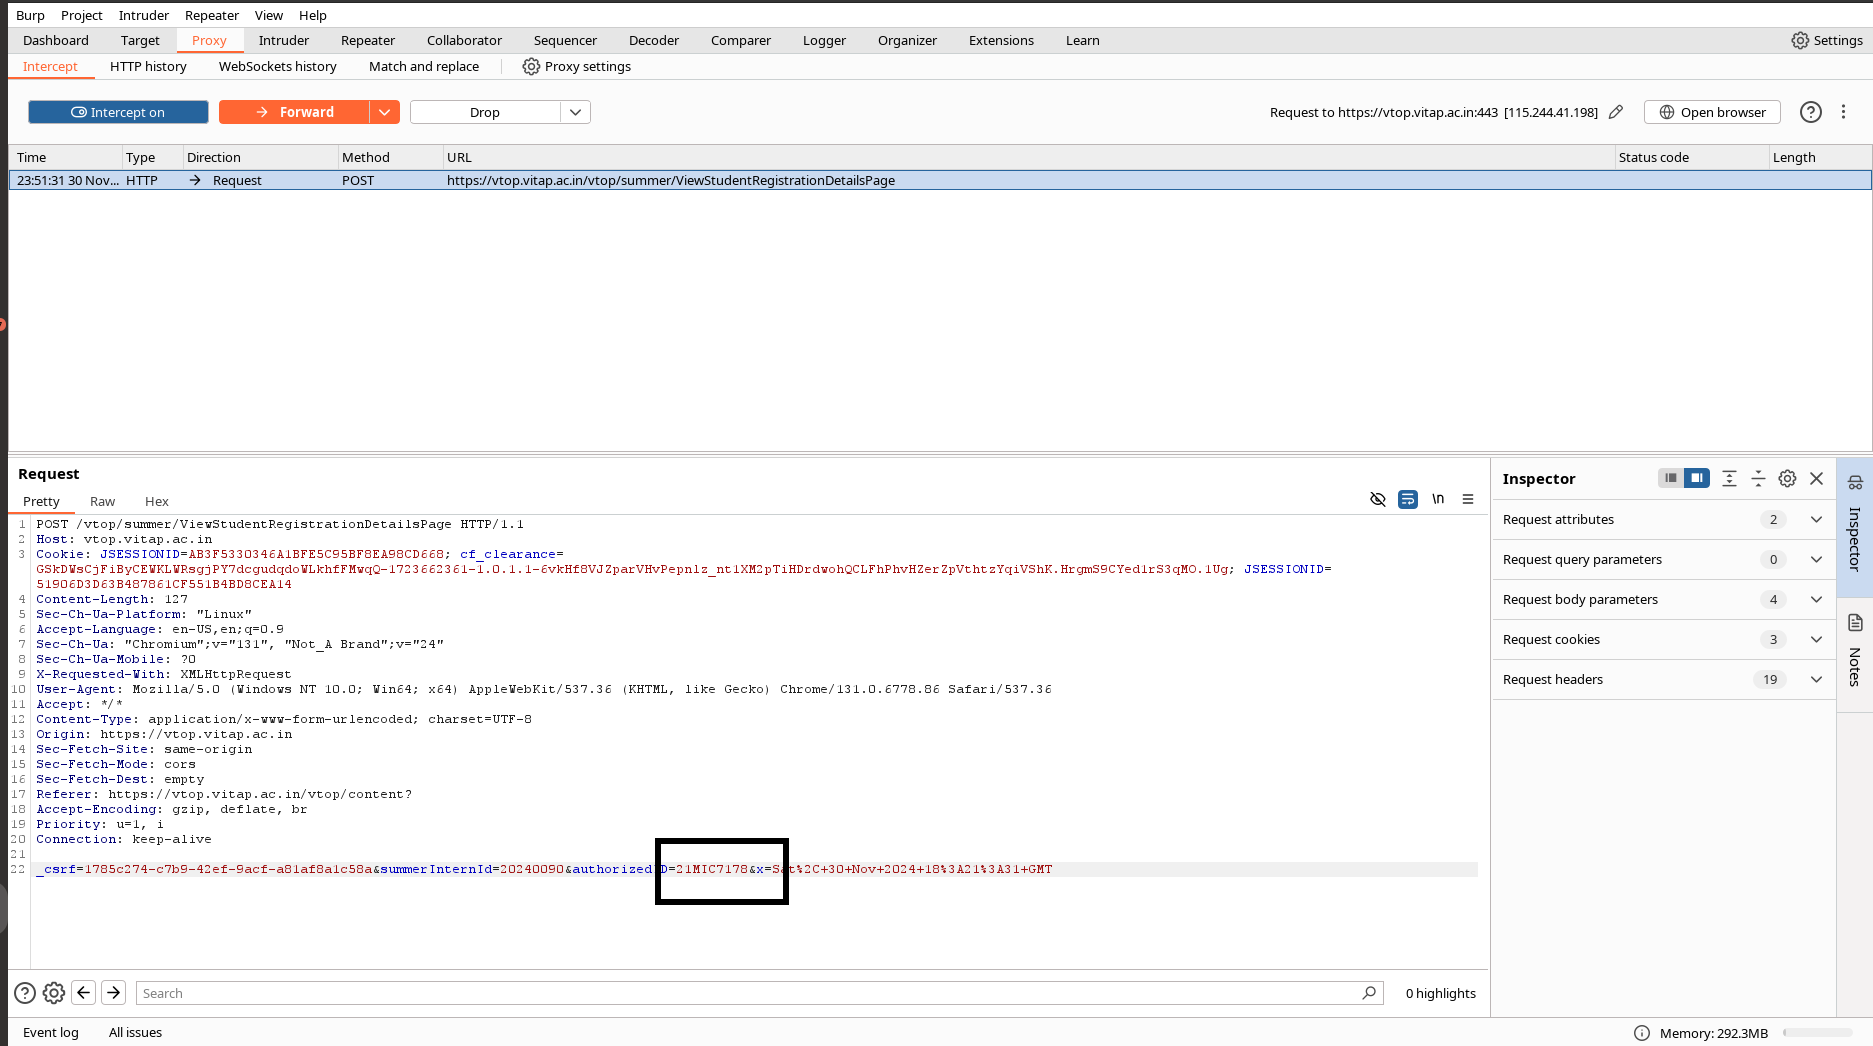The height and width of the screenshot is (1046, 1873).
Task: Open Inspector settings gear icon
Action: [x=1787, y=479]
